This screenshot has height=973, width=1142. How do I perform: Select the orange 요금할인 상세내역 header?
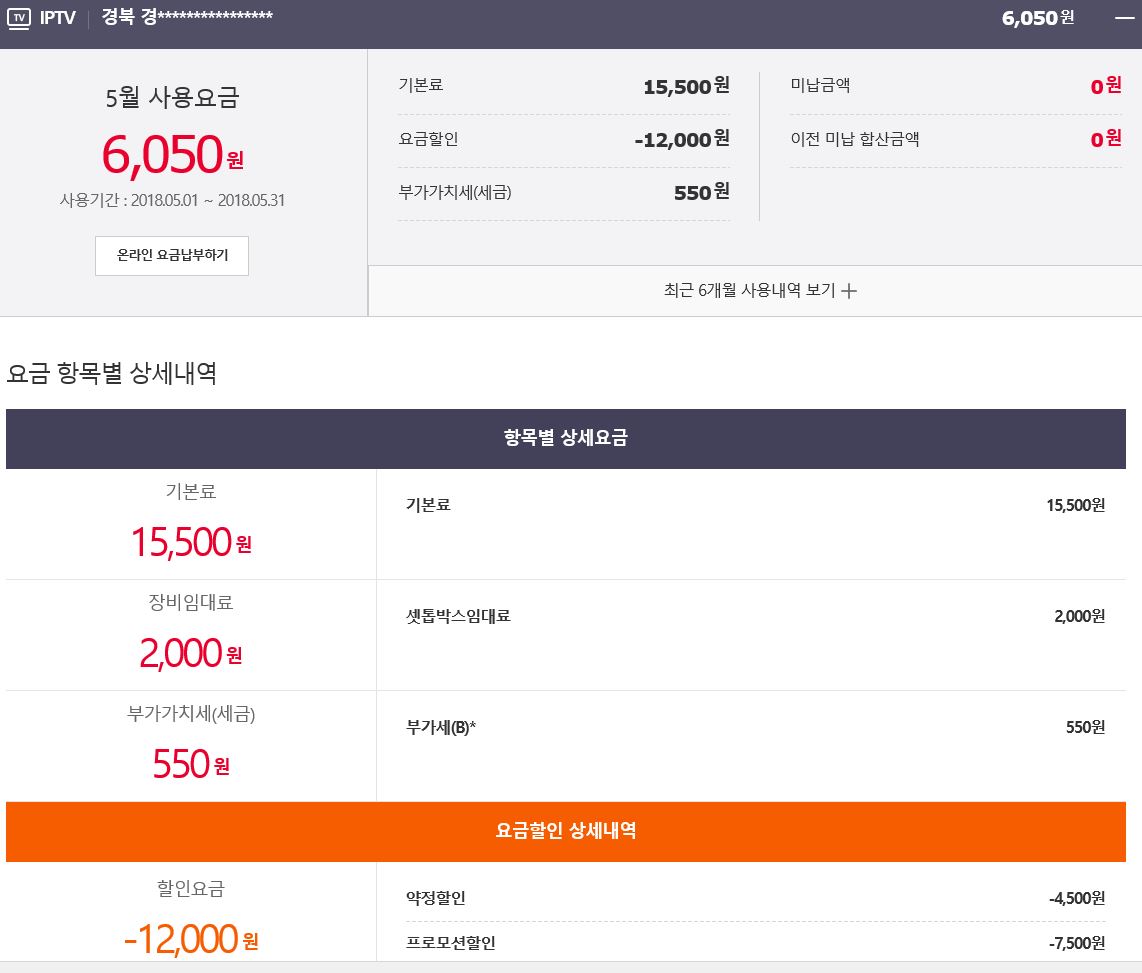pyautogui.click(x=565, y=831)
